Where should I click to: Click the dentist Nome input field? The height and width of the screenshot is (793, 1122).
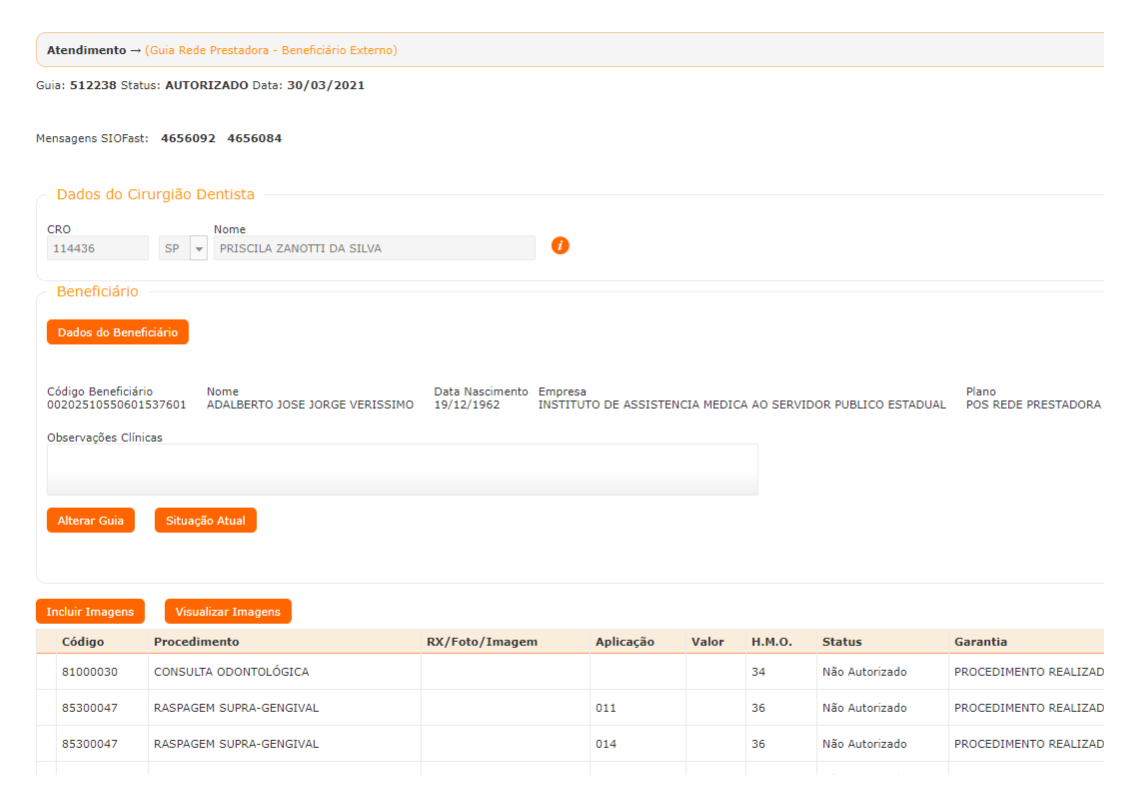pyautogui.click(x=374, y=248)
